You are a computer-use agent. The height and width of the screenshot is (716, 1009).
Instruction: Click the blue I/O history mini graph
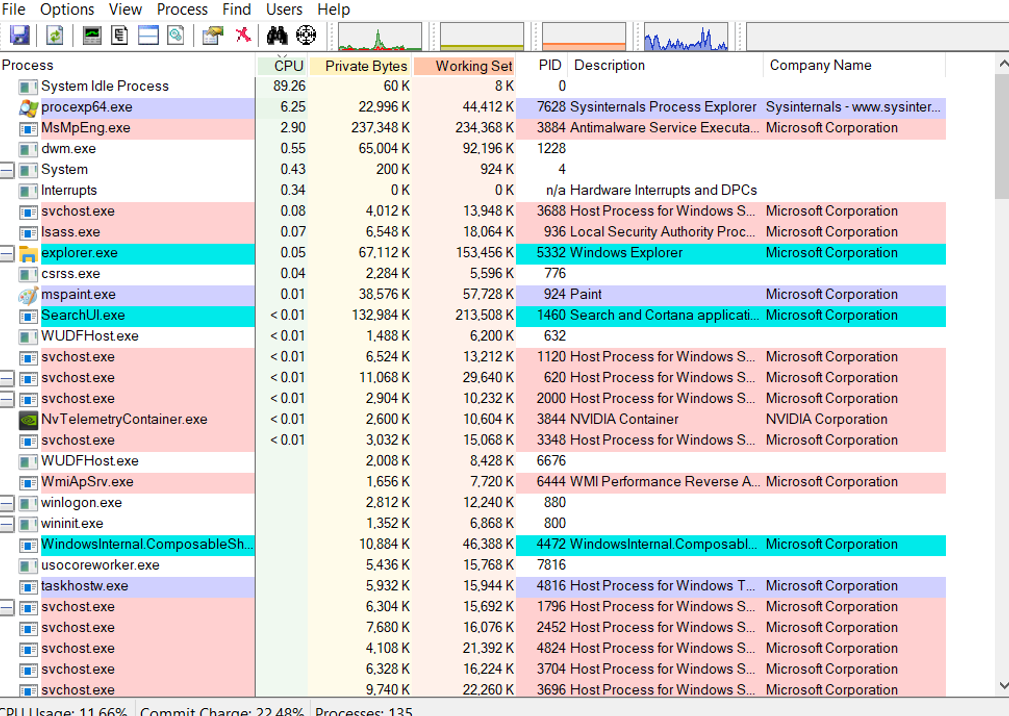(686, 37)
